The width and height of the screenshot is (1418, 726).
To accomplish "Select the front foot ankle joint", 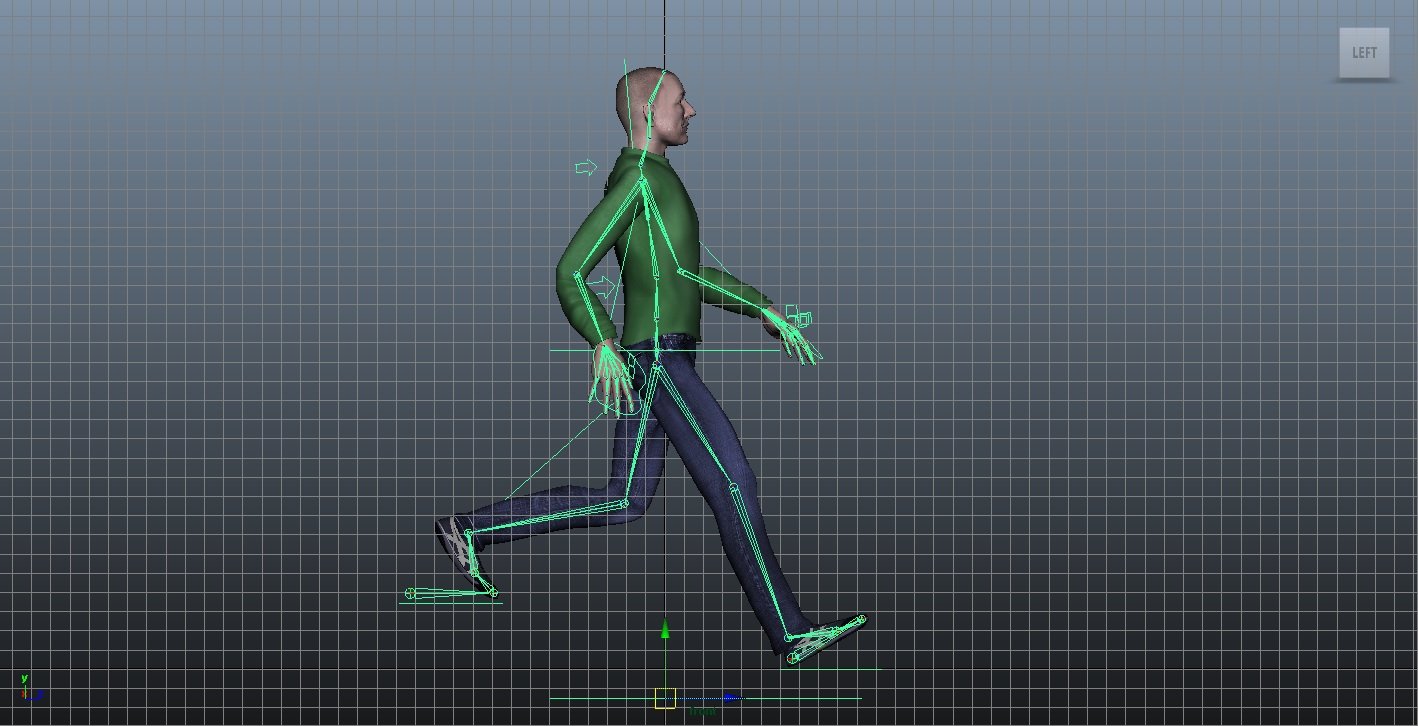I will 789,637.
